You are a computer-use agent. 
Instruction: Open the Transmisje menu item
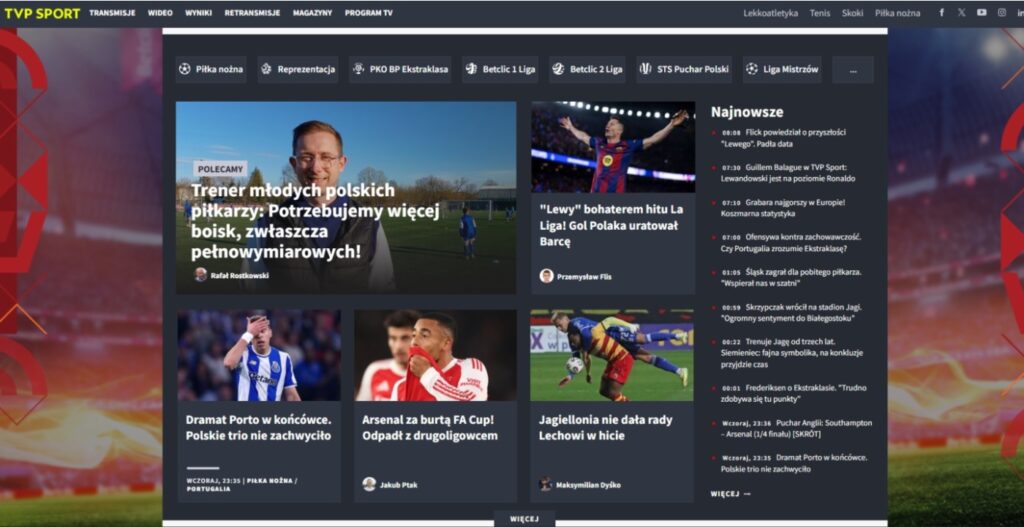tap(112, 13)
